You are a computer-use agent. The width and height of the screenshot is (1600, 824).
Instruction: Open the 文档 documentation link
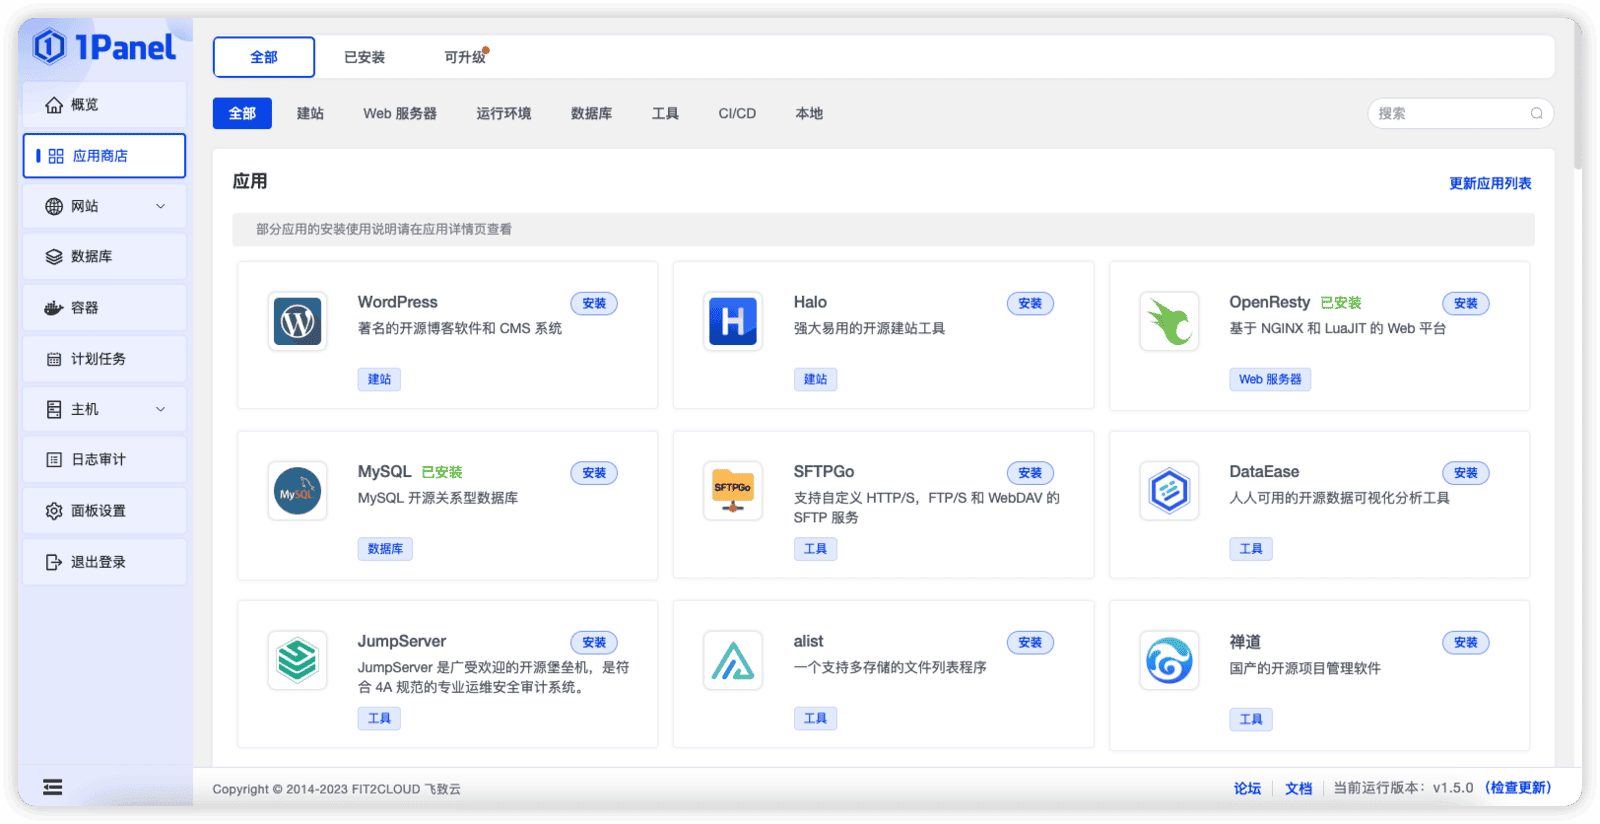[x=1298, y=788]
